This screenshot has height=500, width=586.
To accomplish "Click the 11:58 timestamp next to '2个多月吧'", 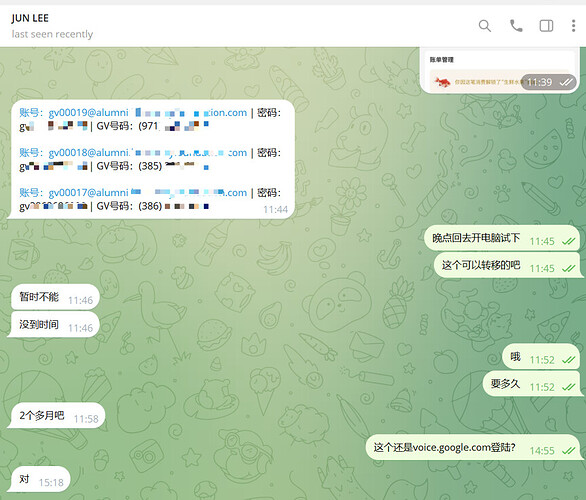I will tap(86, 419).
